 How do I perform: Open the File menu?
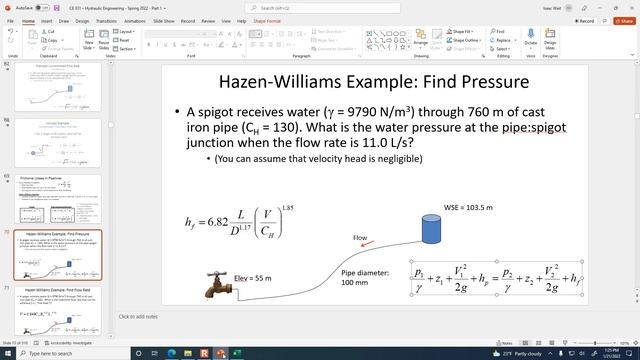point(10,21)
